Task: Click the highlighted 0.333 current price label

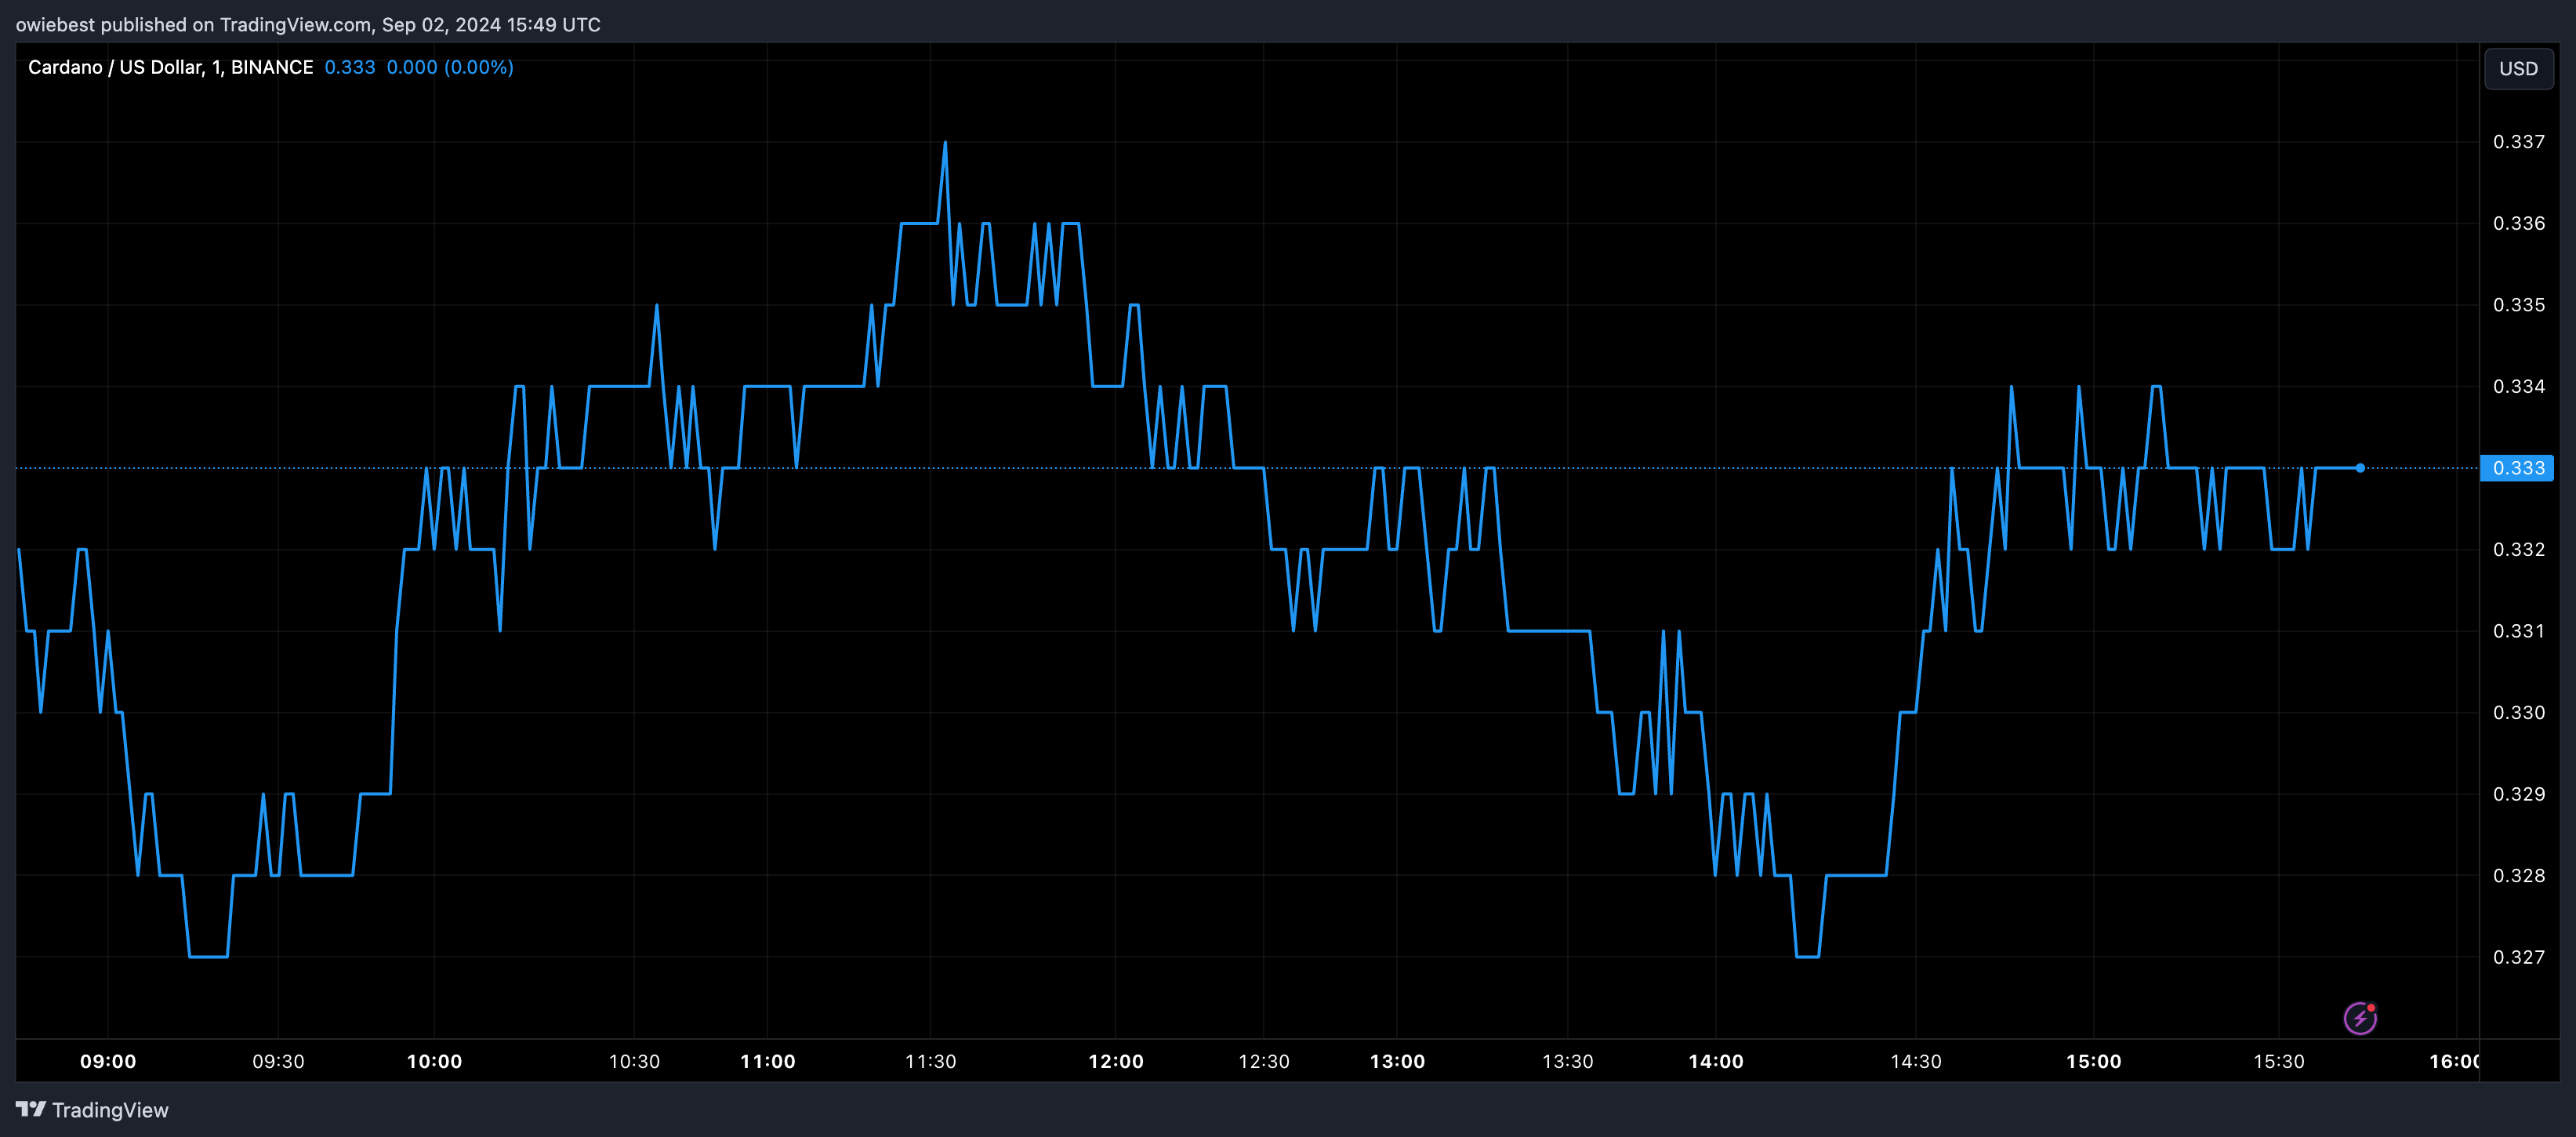Action: tap(2517, 468)
